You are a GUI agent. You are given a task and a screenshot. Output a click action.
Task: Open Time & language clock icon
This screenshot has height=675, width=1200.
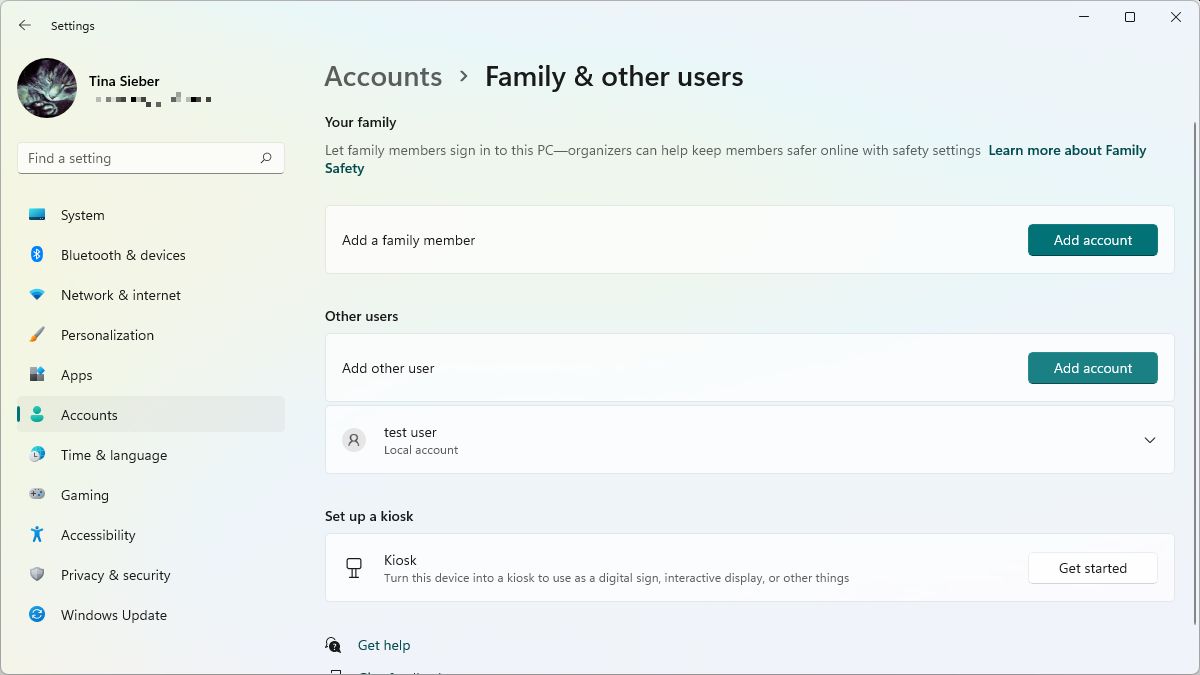37,455
